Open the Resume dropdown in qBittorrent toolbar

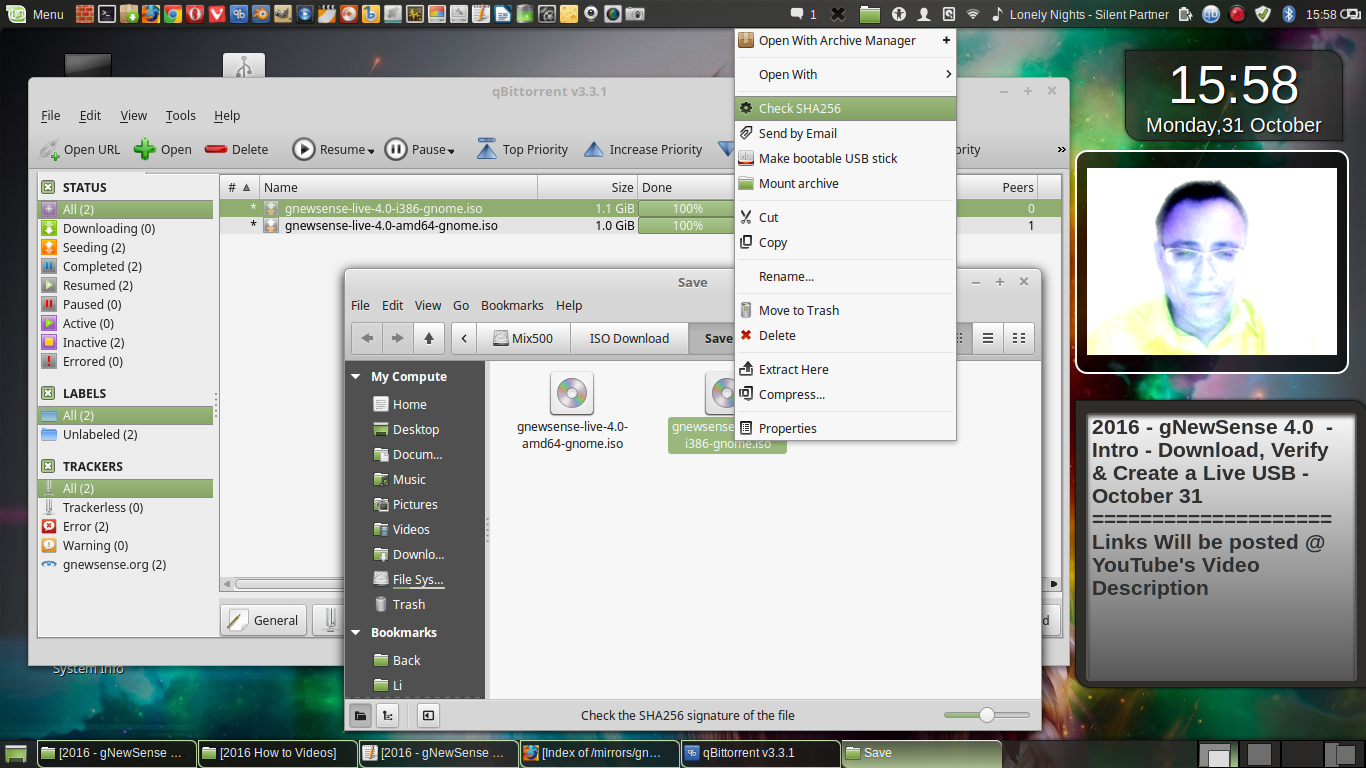click(x=371, y=151)
